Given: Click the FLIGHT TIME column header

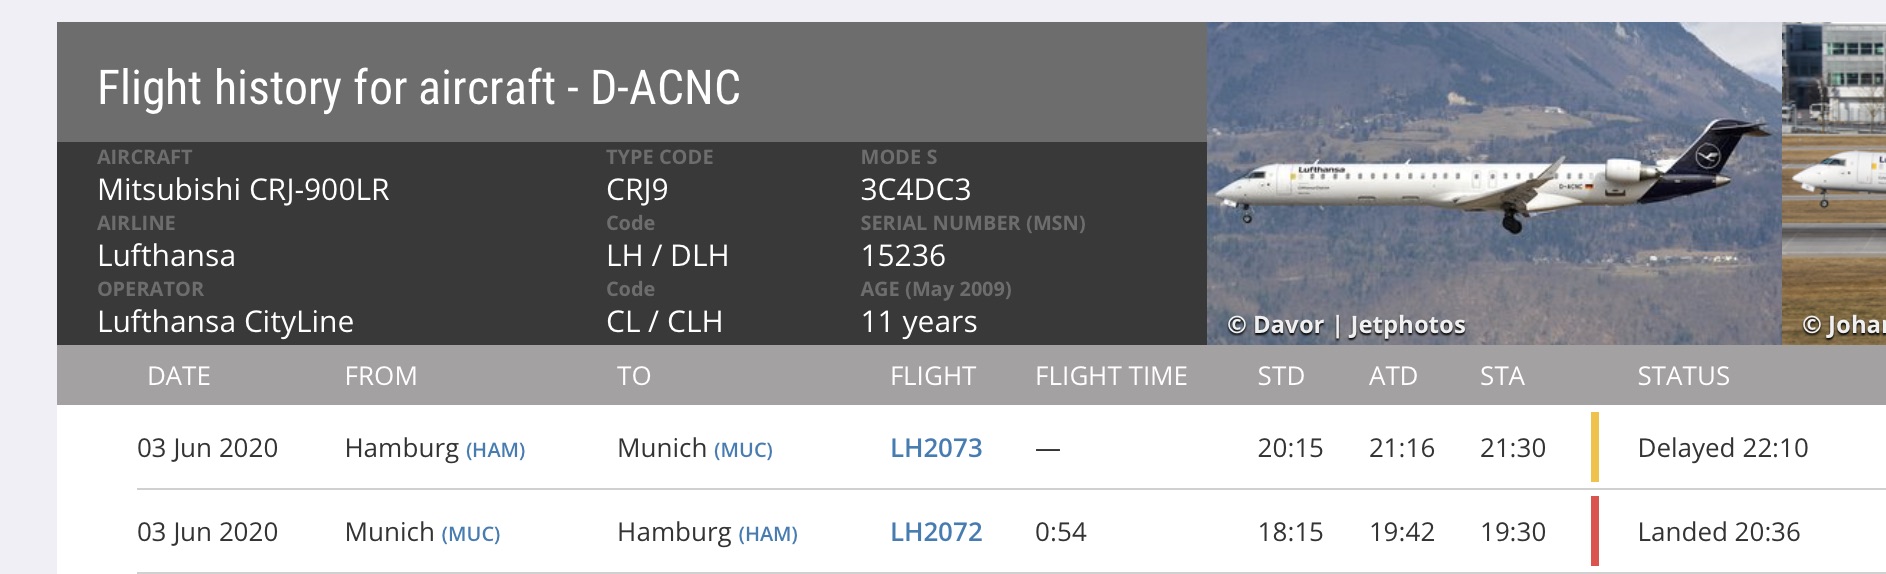Looking at the screenshot, I should pyautogui.click(x=1111, y=376).
